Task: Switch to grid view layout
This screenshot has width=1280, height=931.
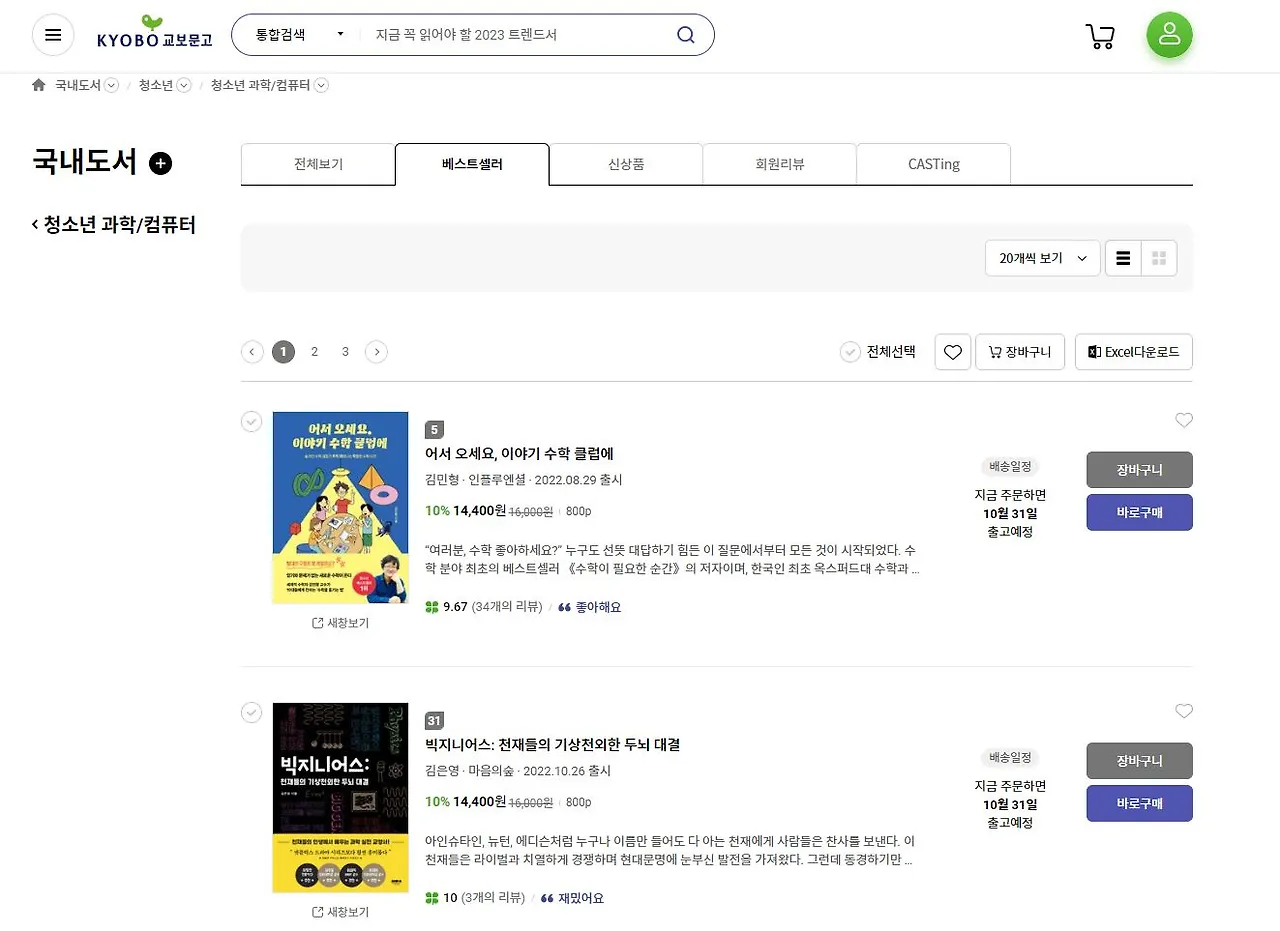Action: point(1158,257)
